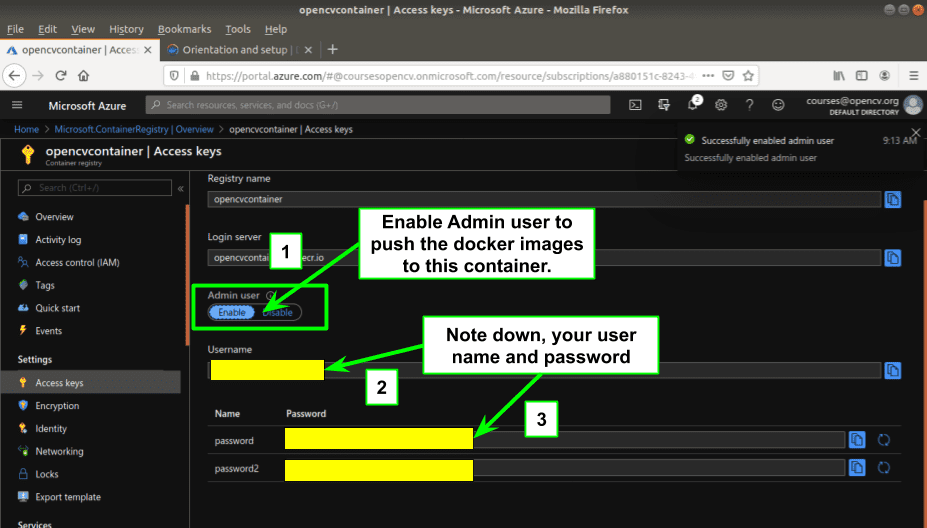927x528 pixels.
Task: Go to Firefox home page
Action: tap(83, 76)
